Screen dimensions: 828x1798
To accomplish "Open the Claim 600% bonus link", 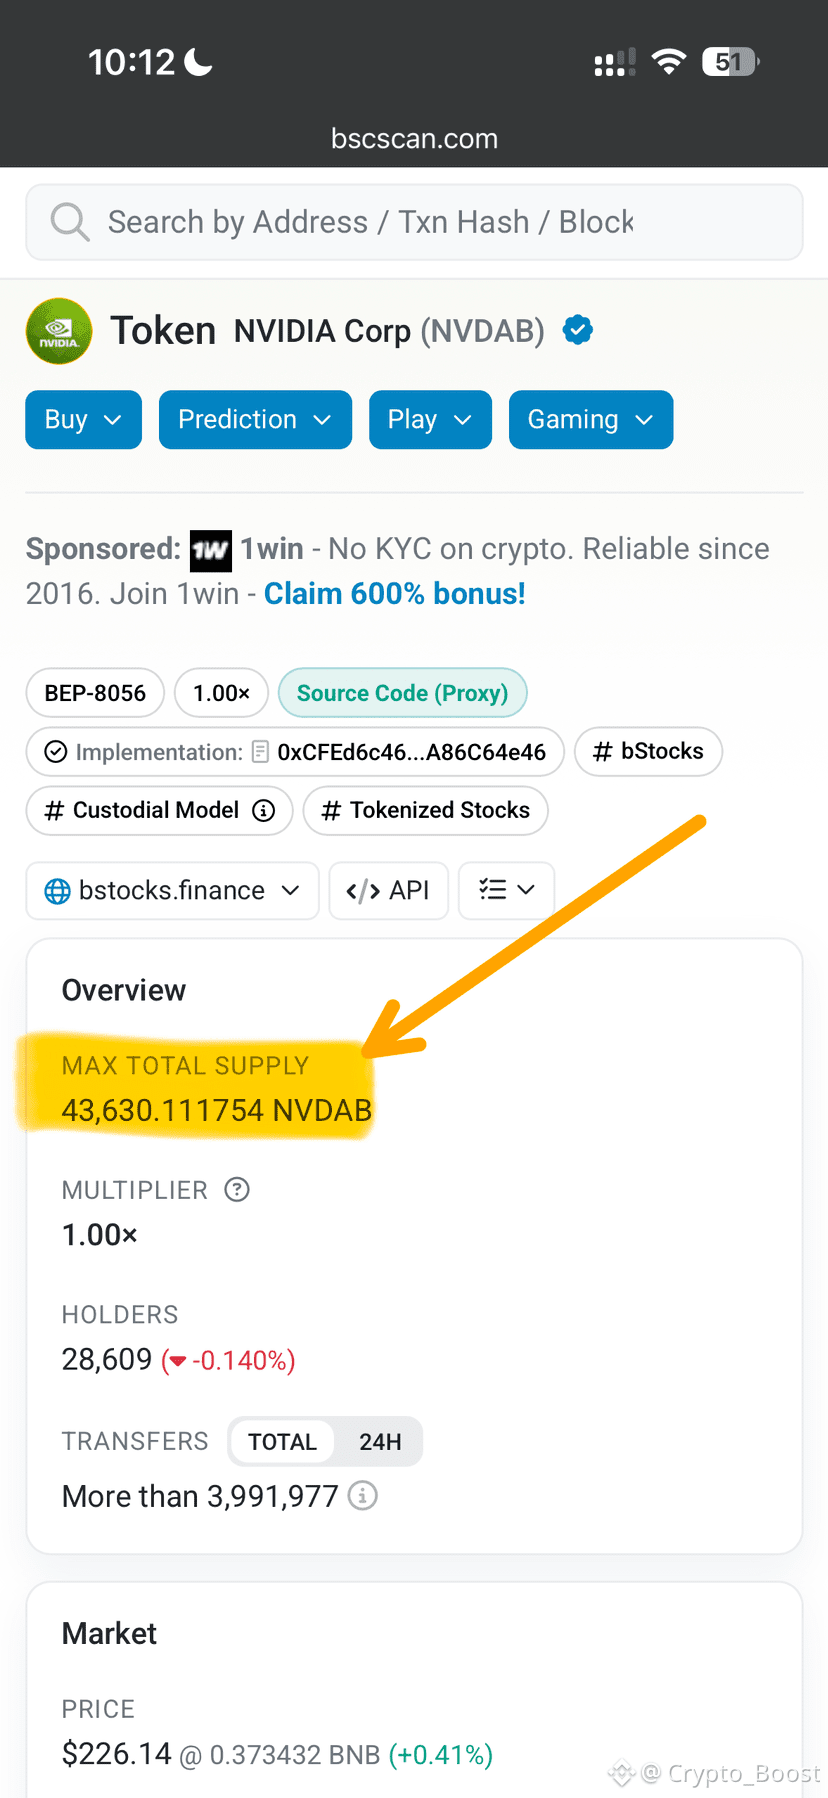I will click(395, 594).
